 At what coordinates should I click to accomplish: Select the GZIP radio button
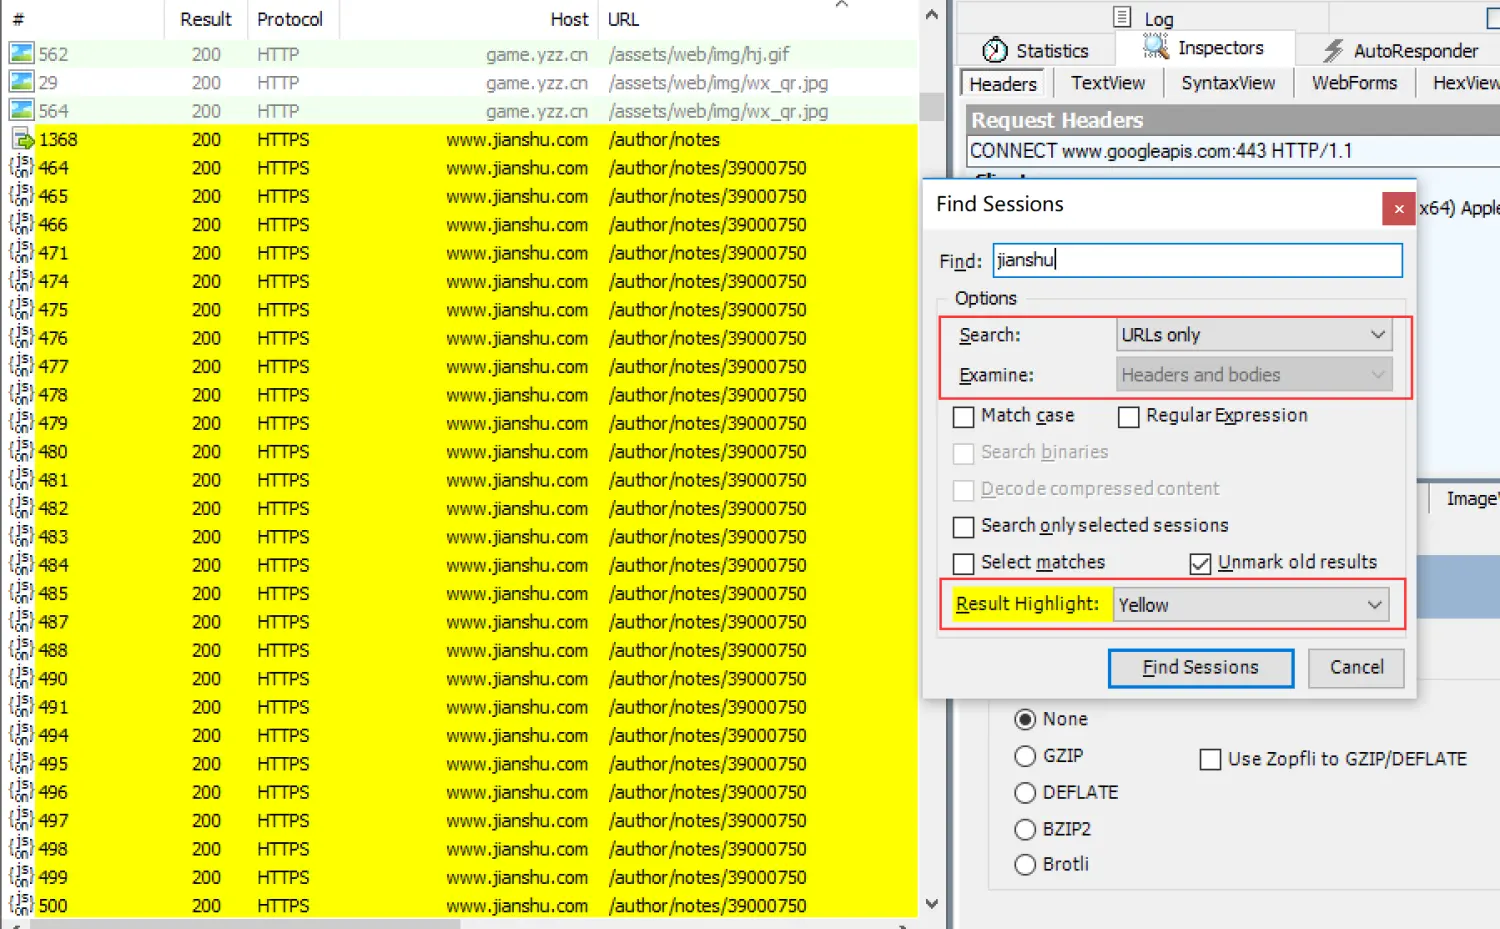tap(1025, 756)
